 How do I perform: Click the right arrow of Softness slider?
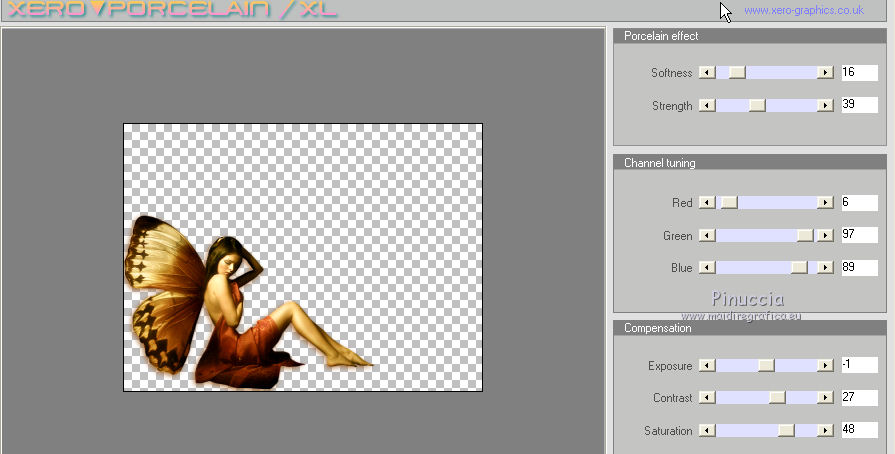[825, 73]
